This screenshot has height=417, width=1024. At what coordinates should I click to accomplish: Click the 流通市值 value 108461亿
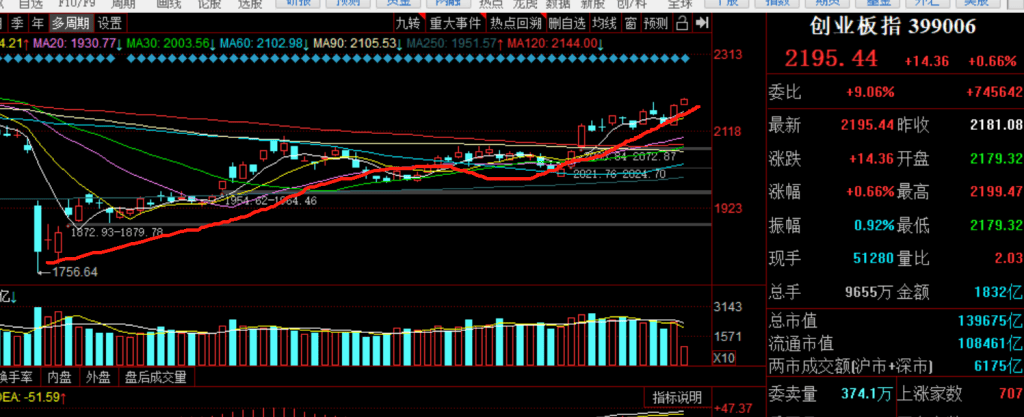pos(991,343)
